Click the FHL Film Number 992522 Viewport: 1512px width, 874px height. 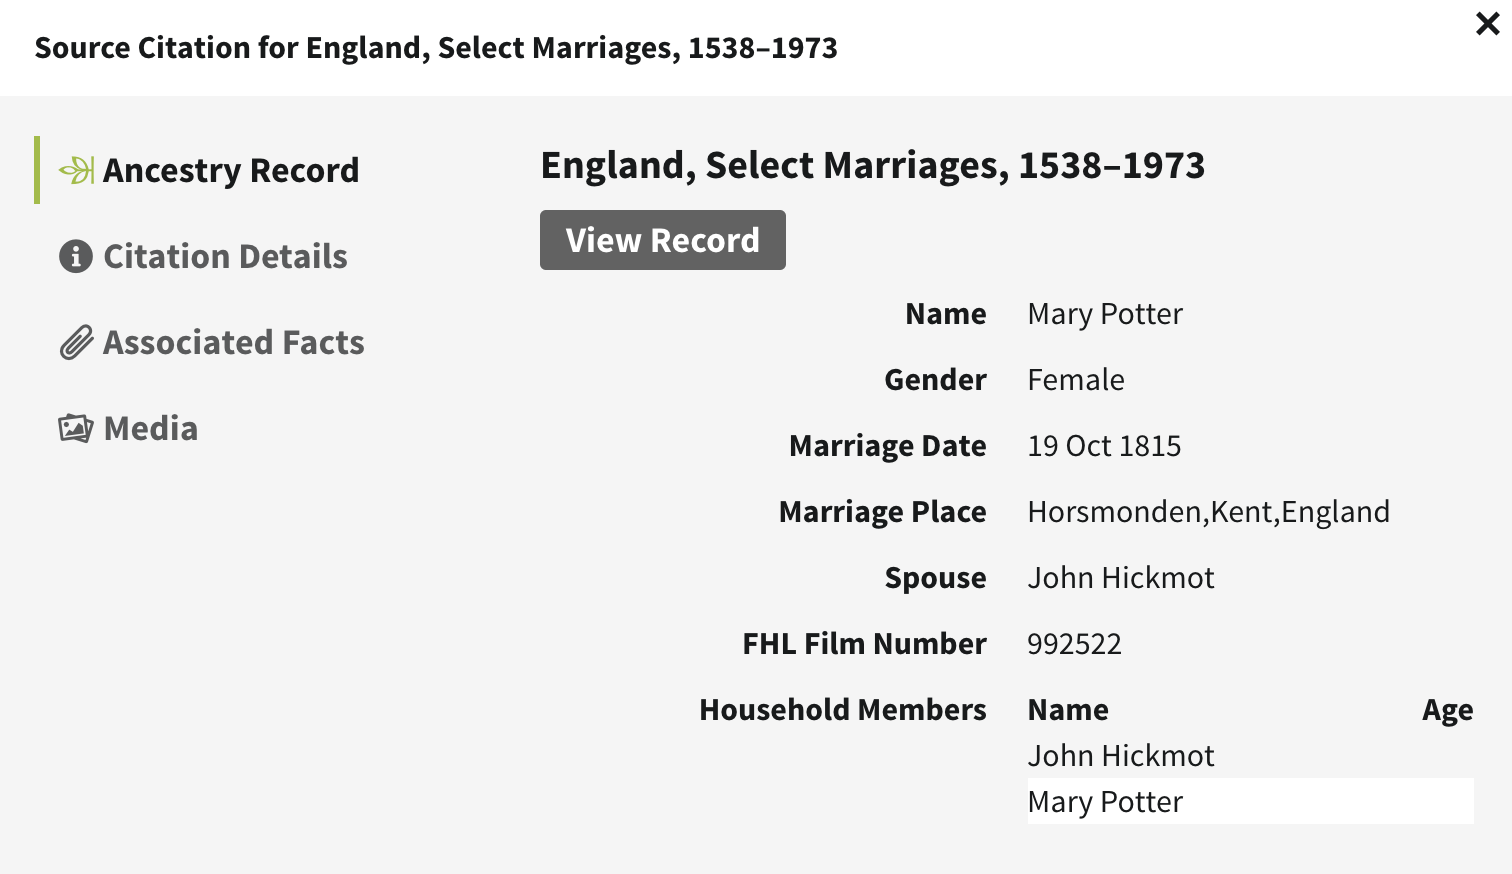coord(1074,644)
